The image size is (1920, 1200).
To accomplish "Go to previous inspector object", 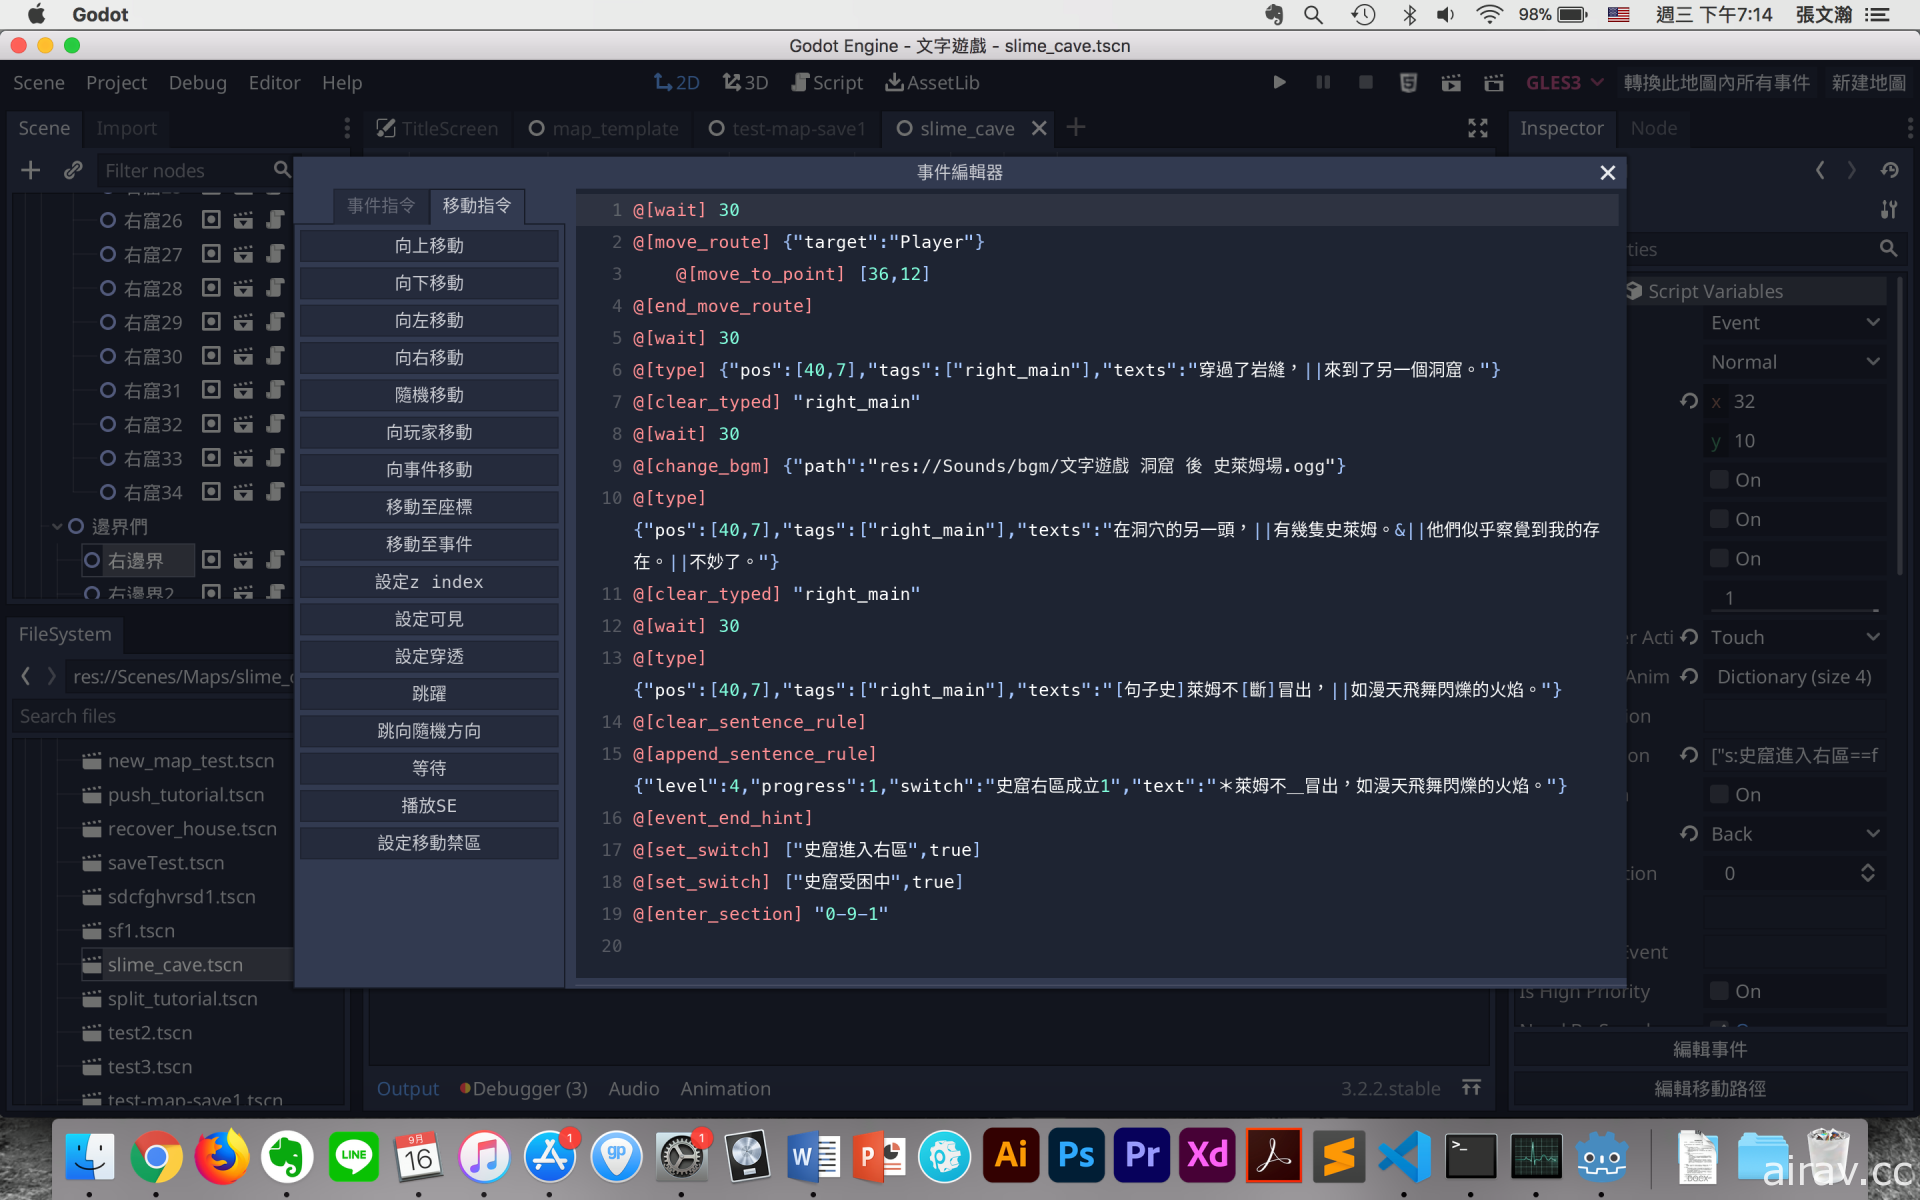I will tap(1820, 170).
